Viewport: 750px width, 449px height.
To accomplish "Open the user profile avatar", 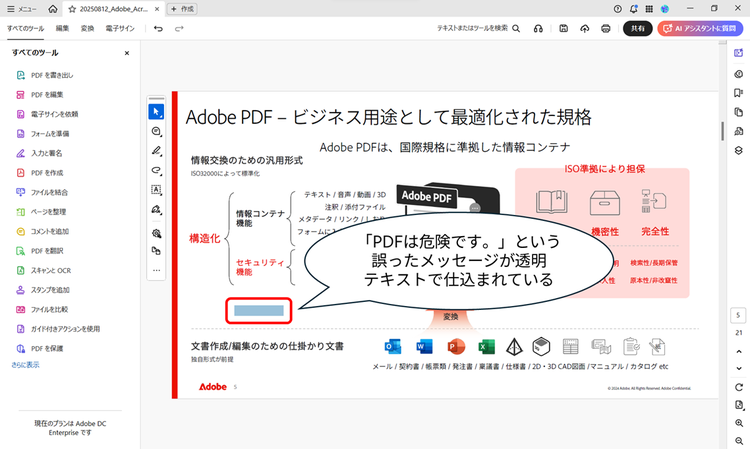I will 665,9.
